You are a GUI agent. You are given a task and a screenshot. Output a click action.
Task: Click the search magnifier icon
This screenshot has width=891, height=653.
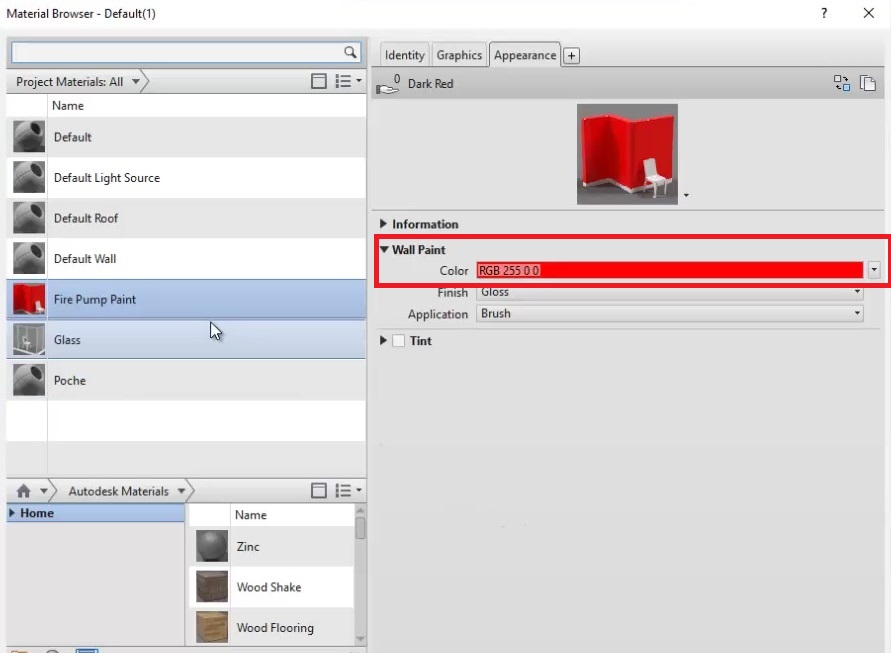pyautogui.click(x=350, y=52)
